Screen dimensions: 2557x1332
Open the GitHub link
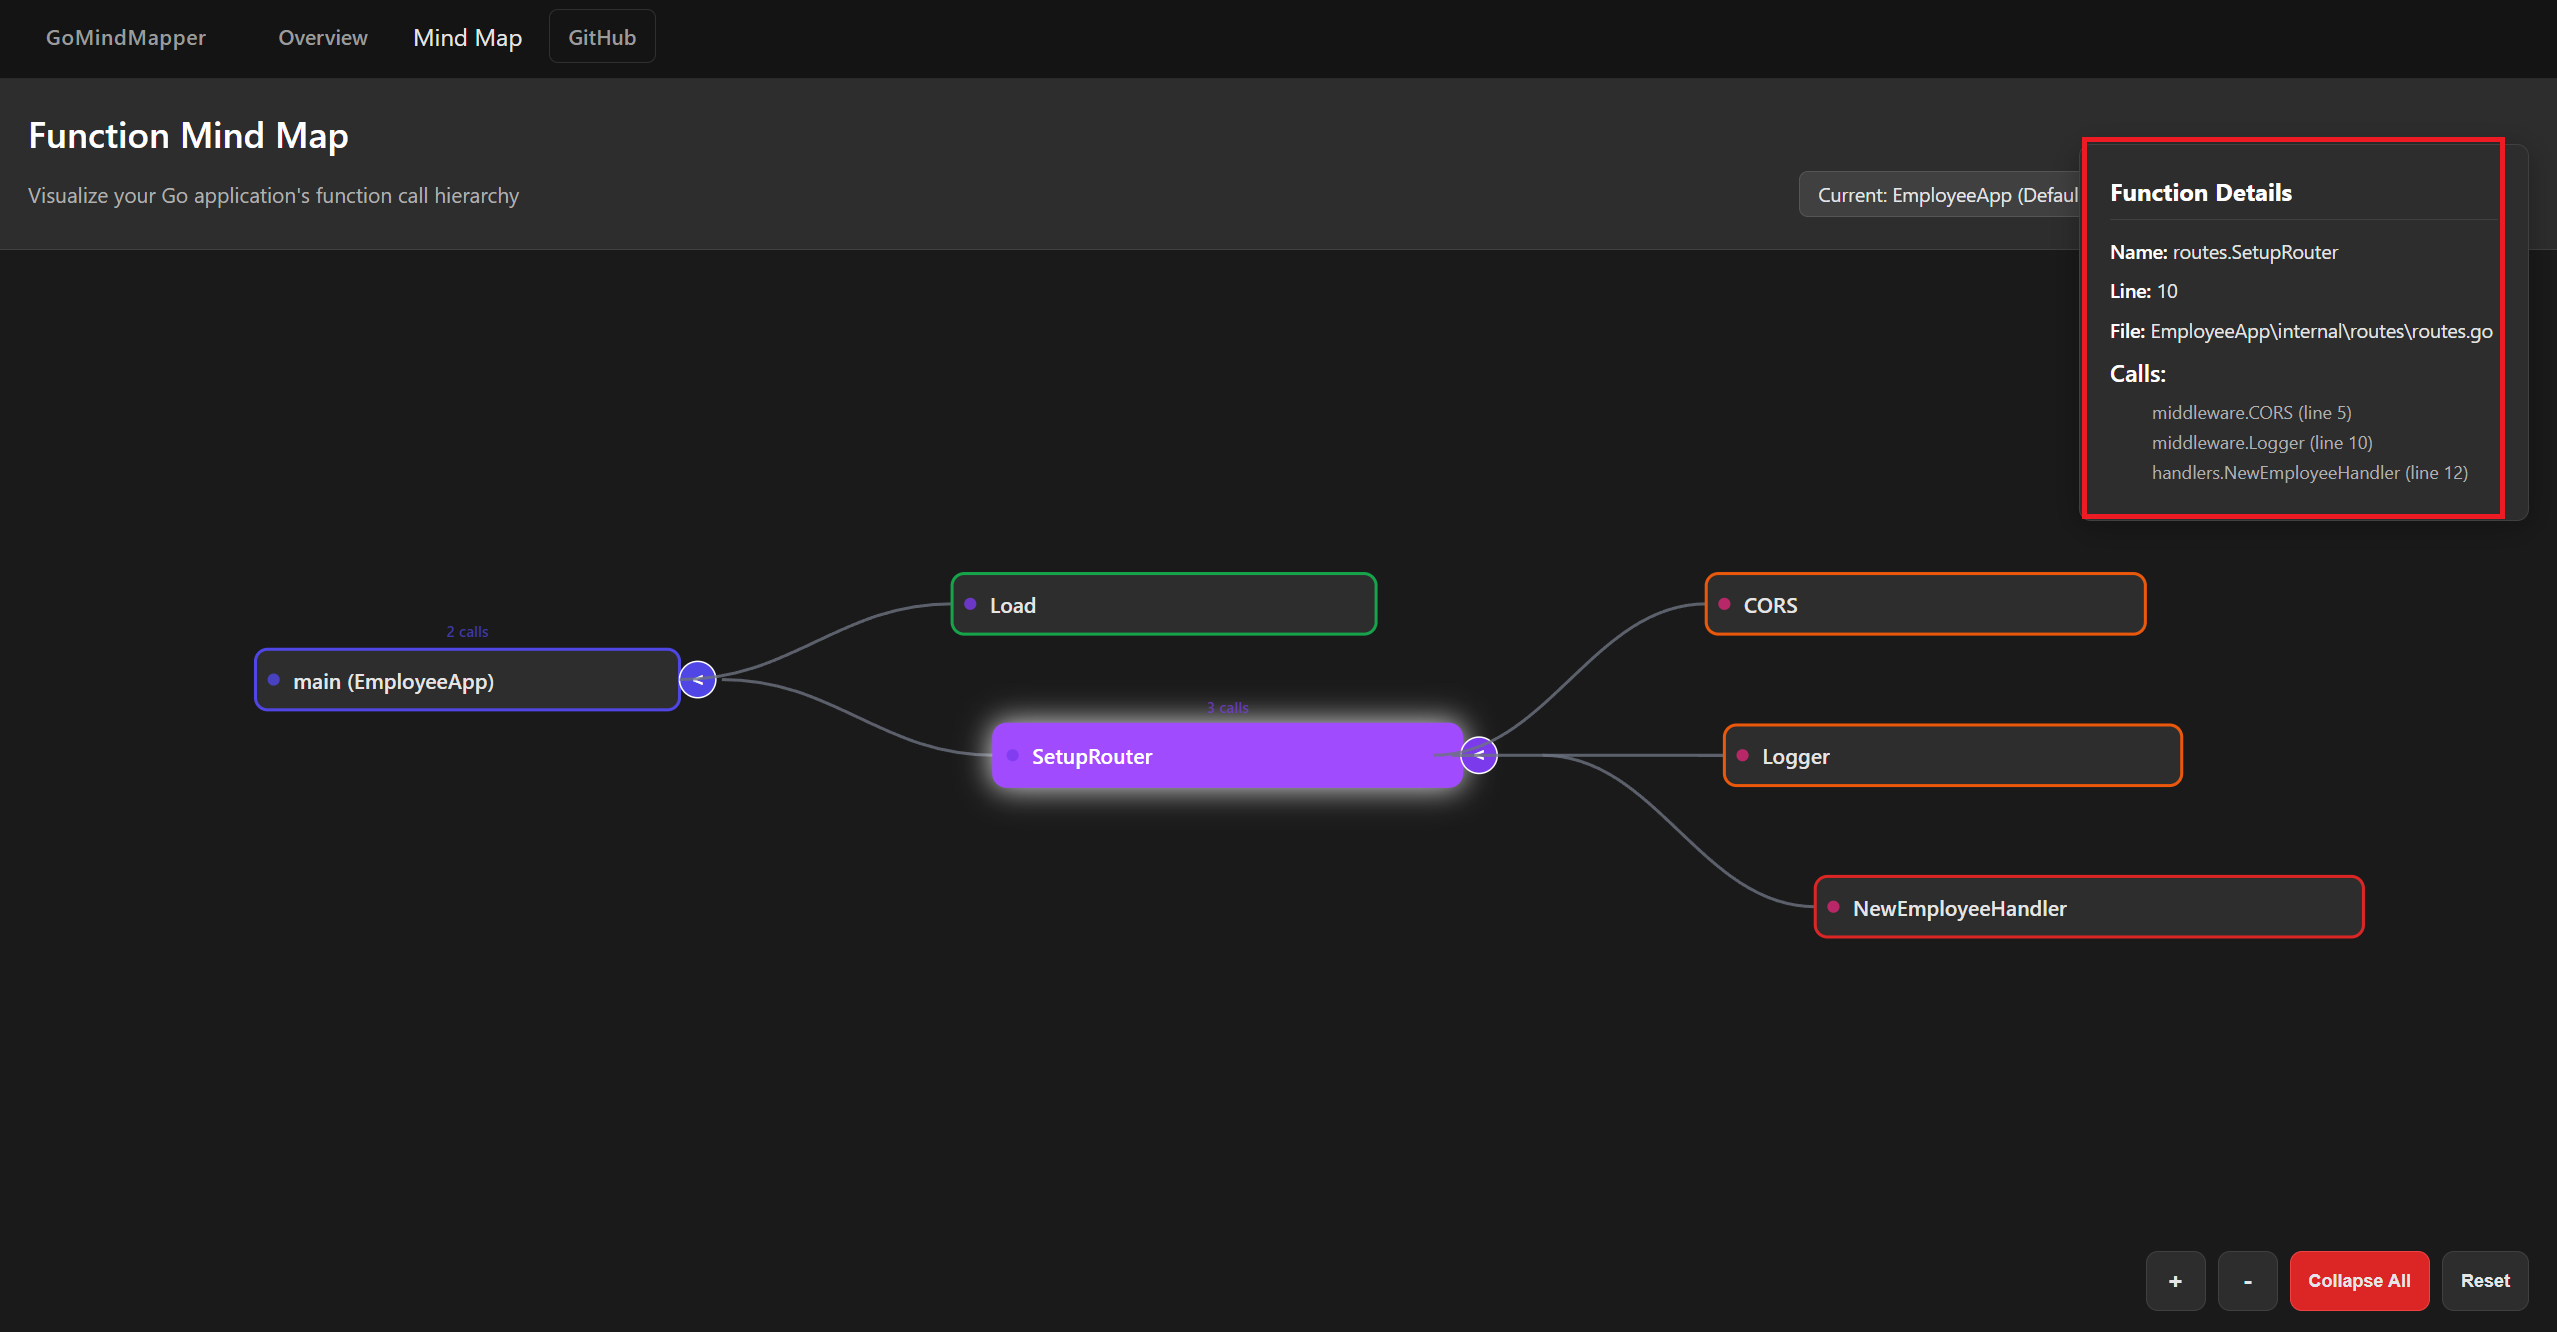point(602,37)
